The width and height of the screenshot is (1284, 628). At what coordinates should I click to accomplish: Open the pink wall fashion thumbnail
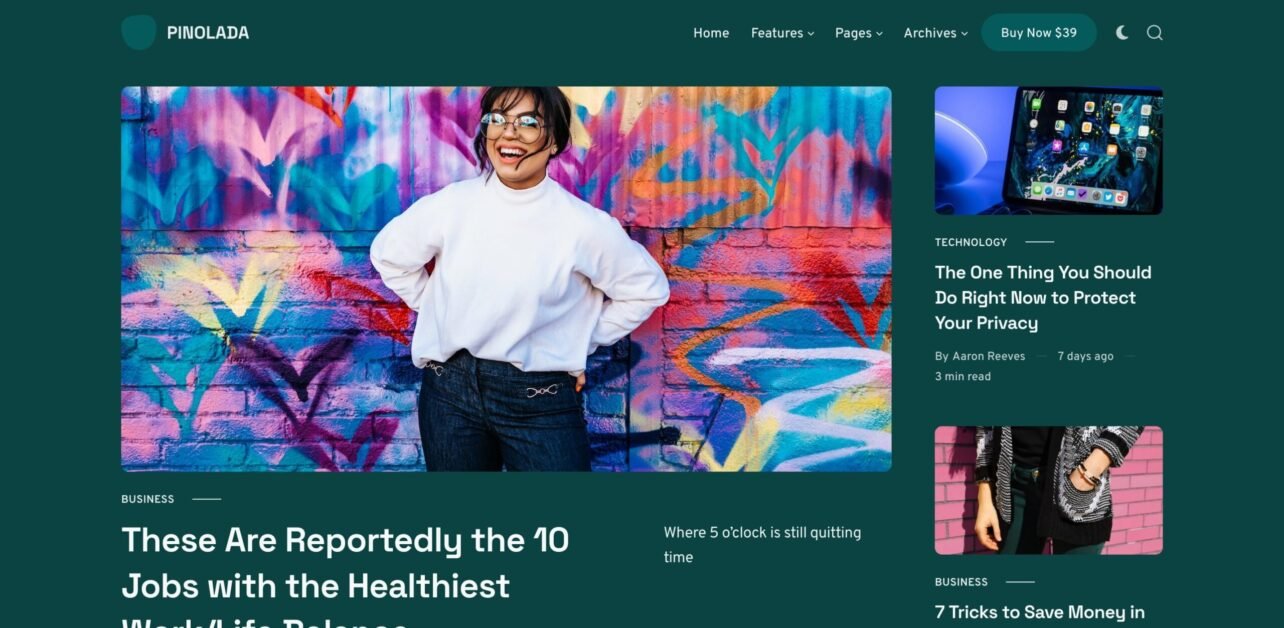(1048, 490)
